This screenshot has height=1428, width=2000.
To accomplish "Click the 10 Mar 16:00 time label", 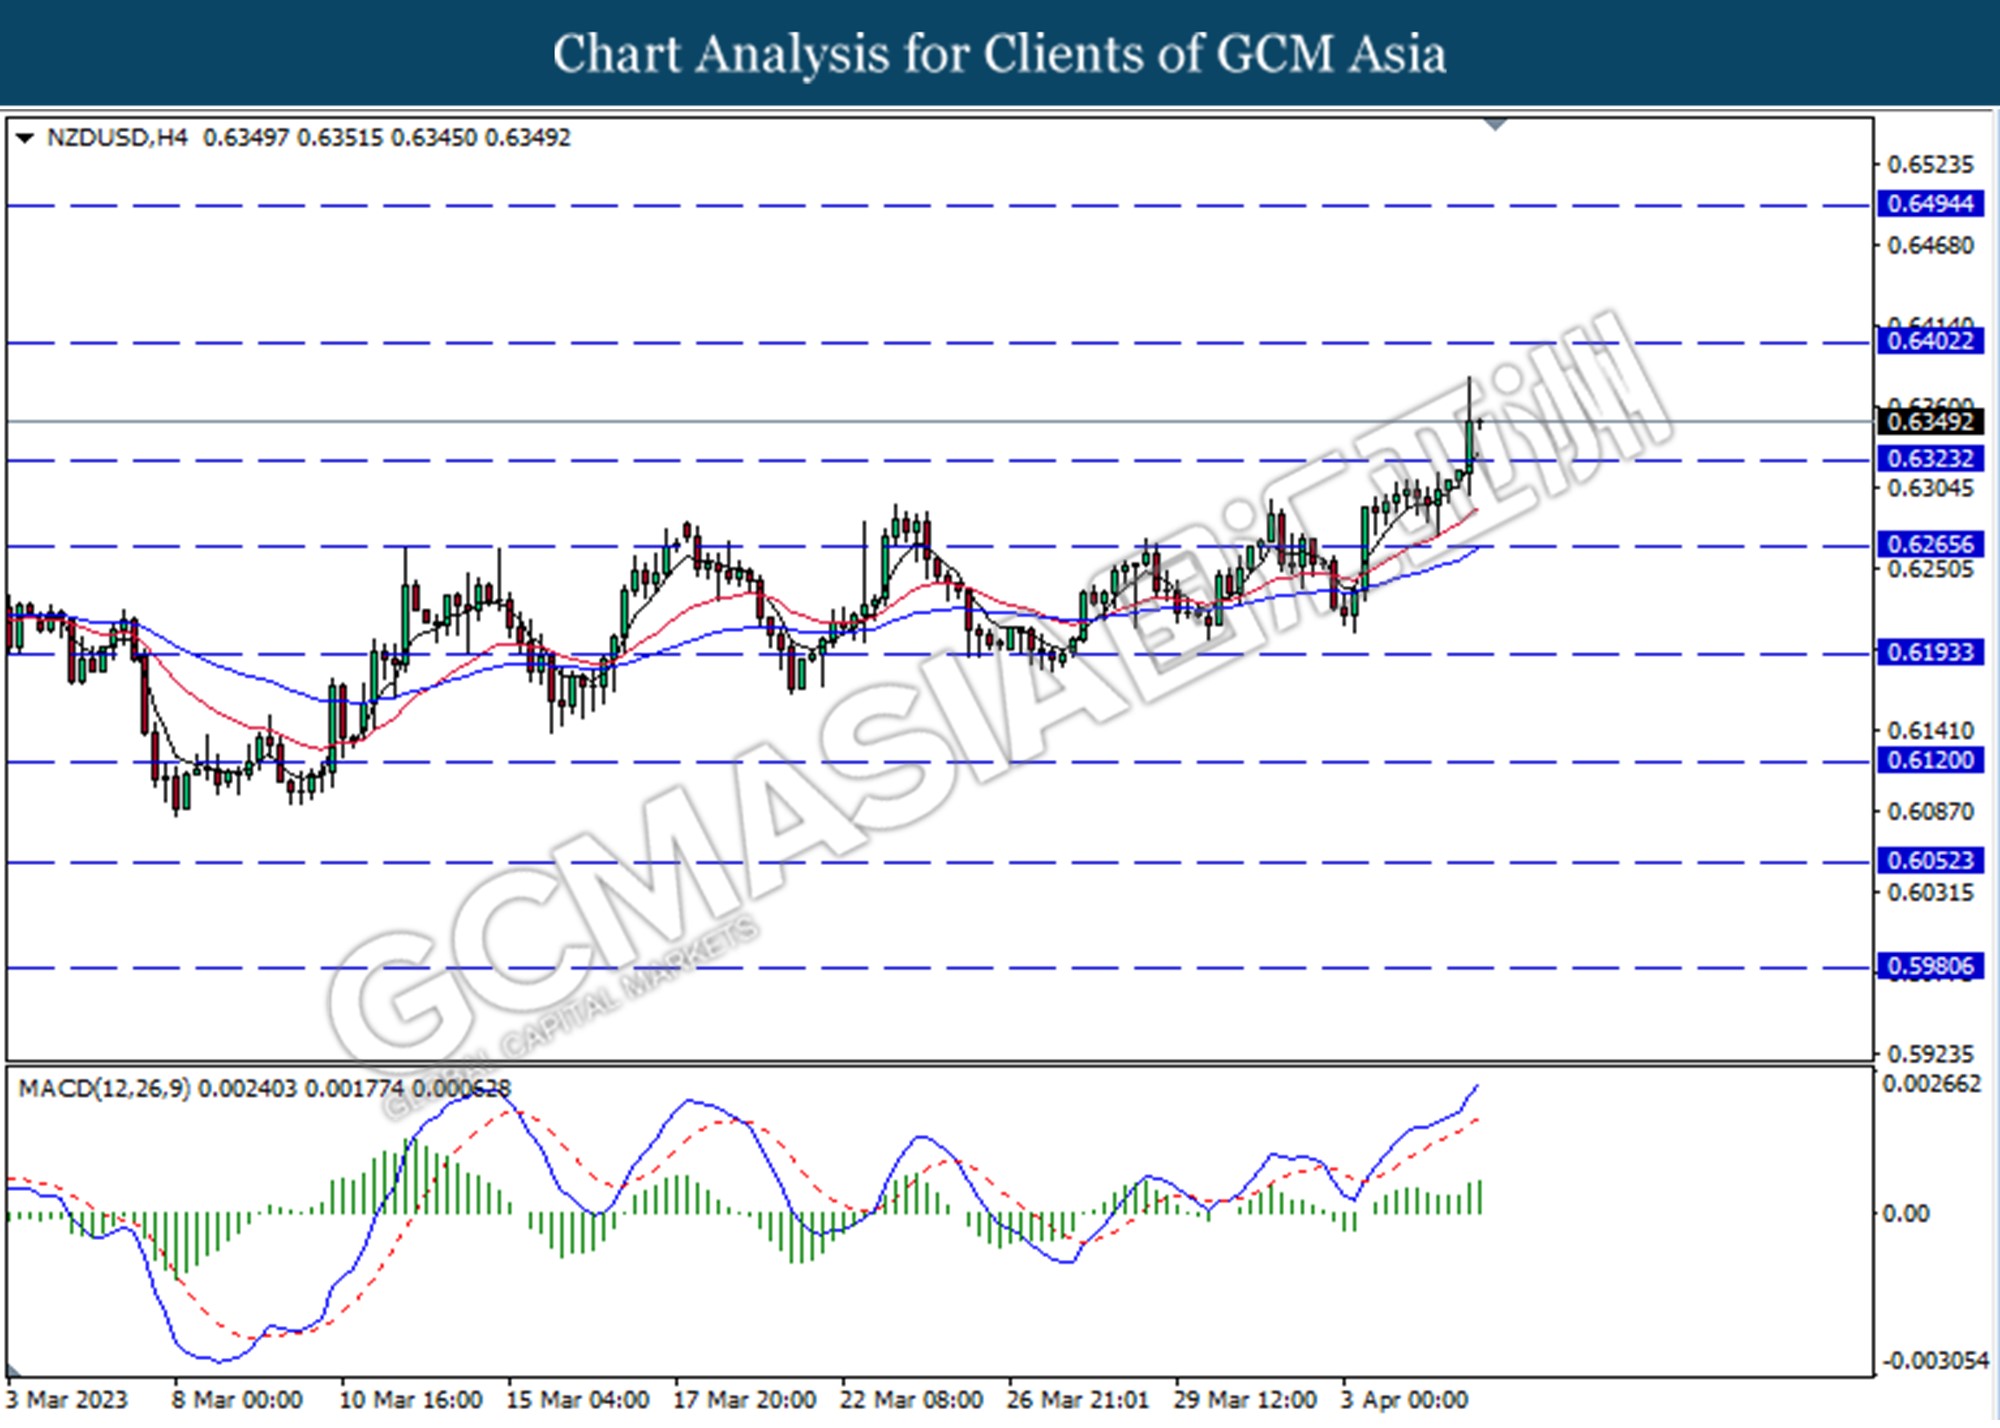I will pyautogui.click(x=410, y=1399).
